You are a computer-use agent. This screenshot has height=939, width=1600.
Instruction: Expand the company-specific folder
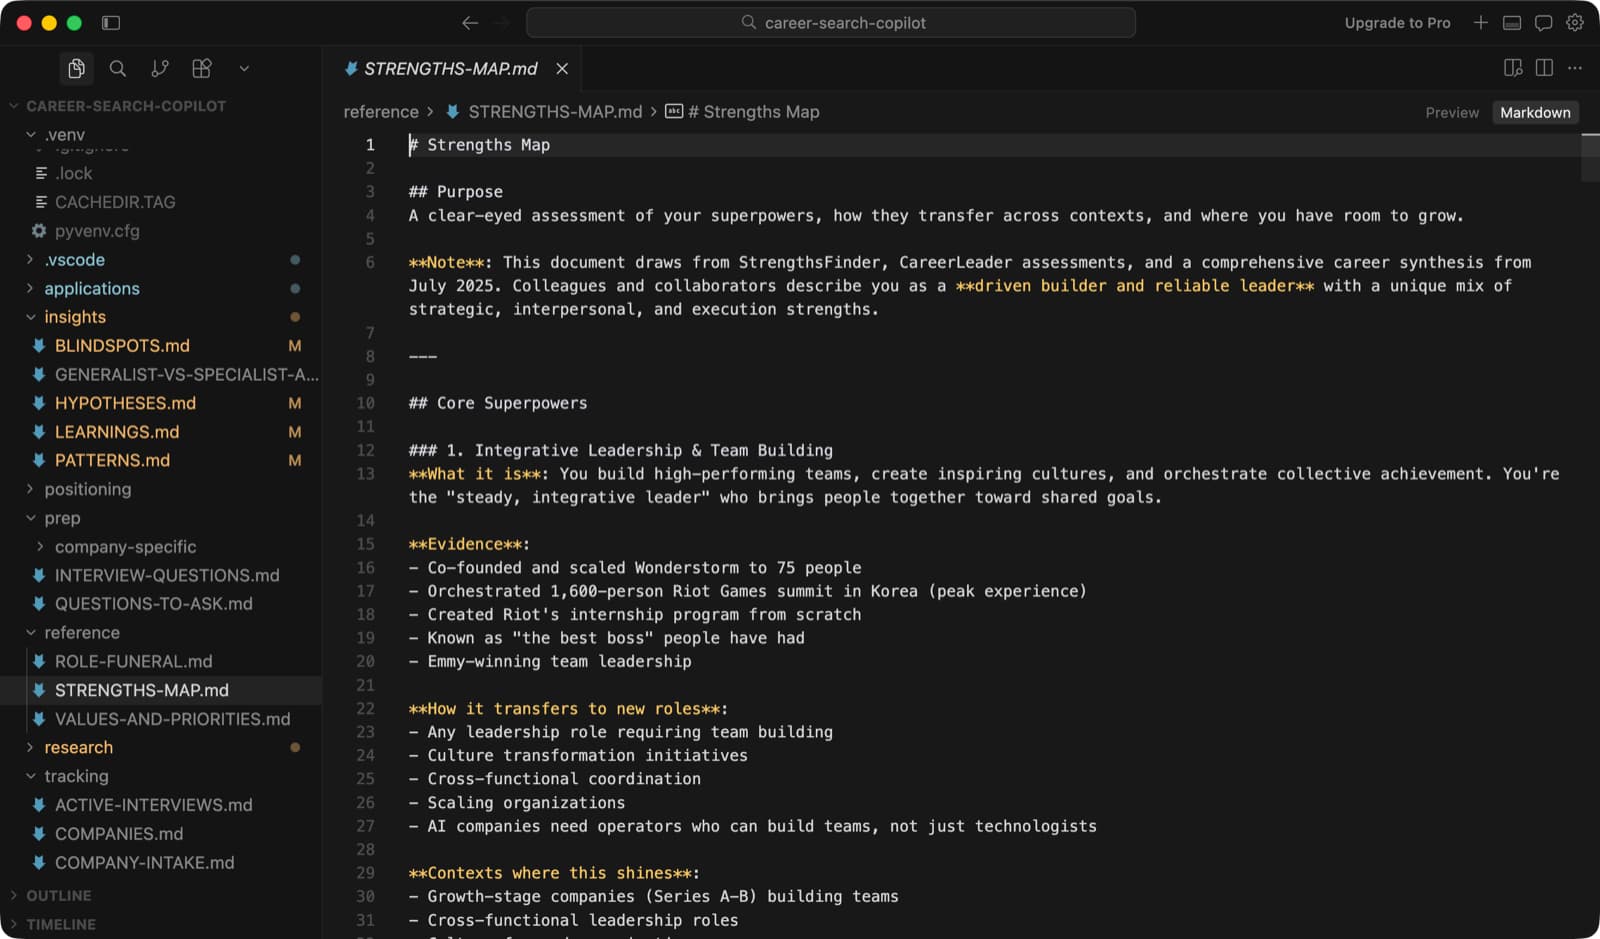125,547
